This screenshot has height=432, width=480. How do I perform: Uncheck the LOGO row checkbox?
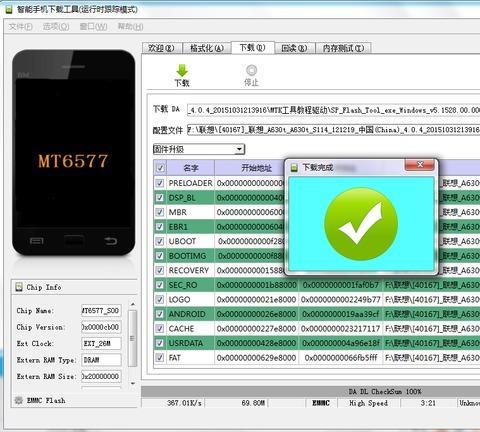click(160, 299)
